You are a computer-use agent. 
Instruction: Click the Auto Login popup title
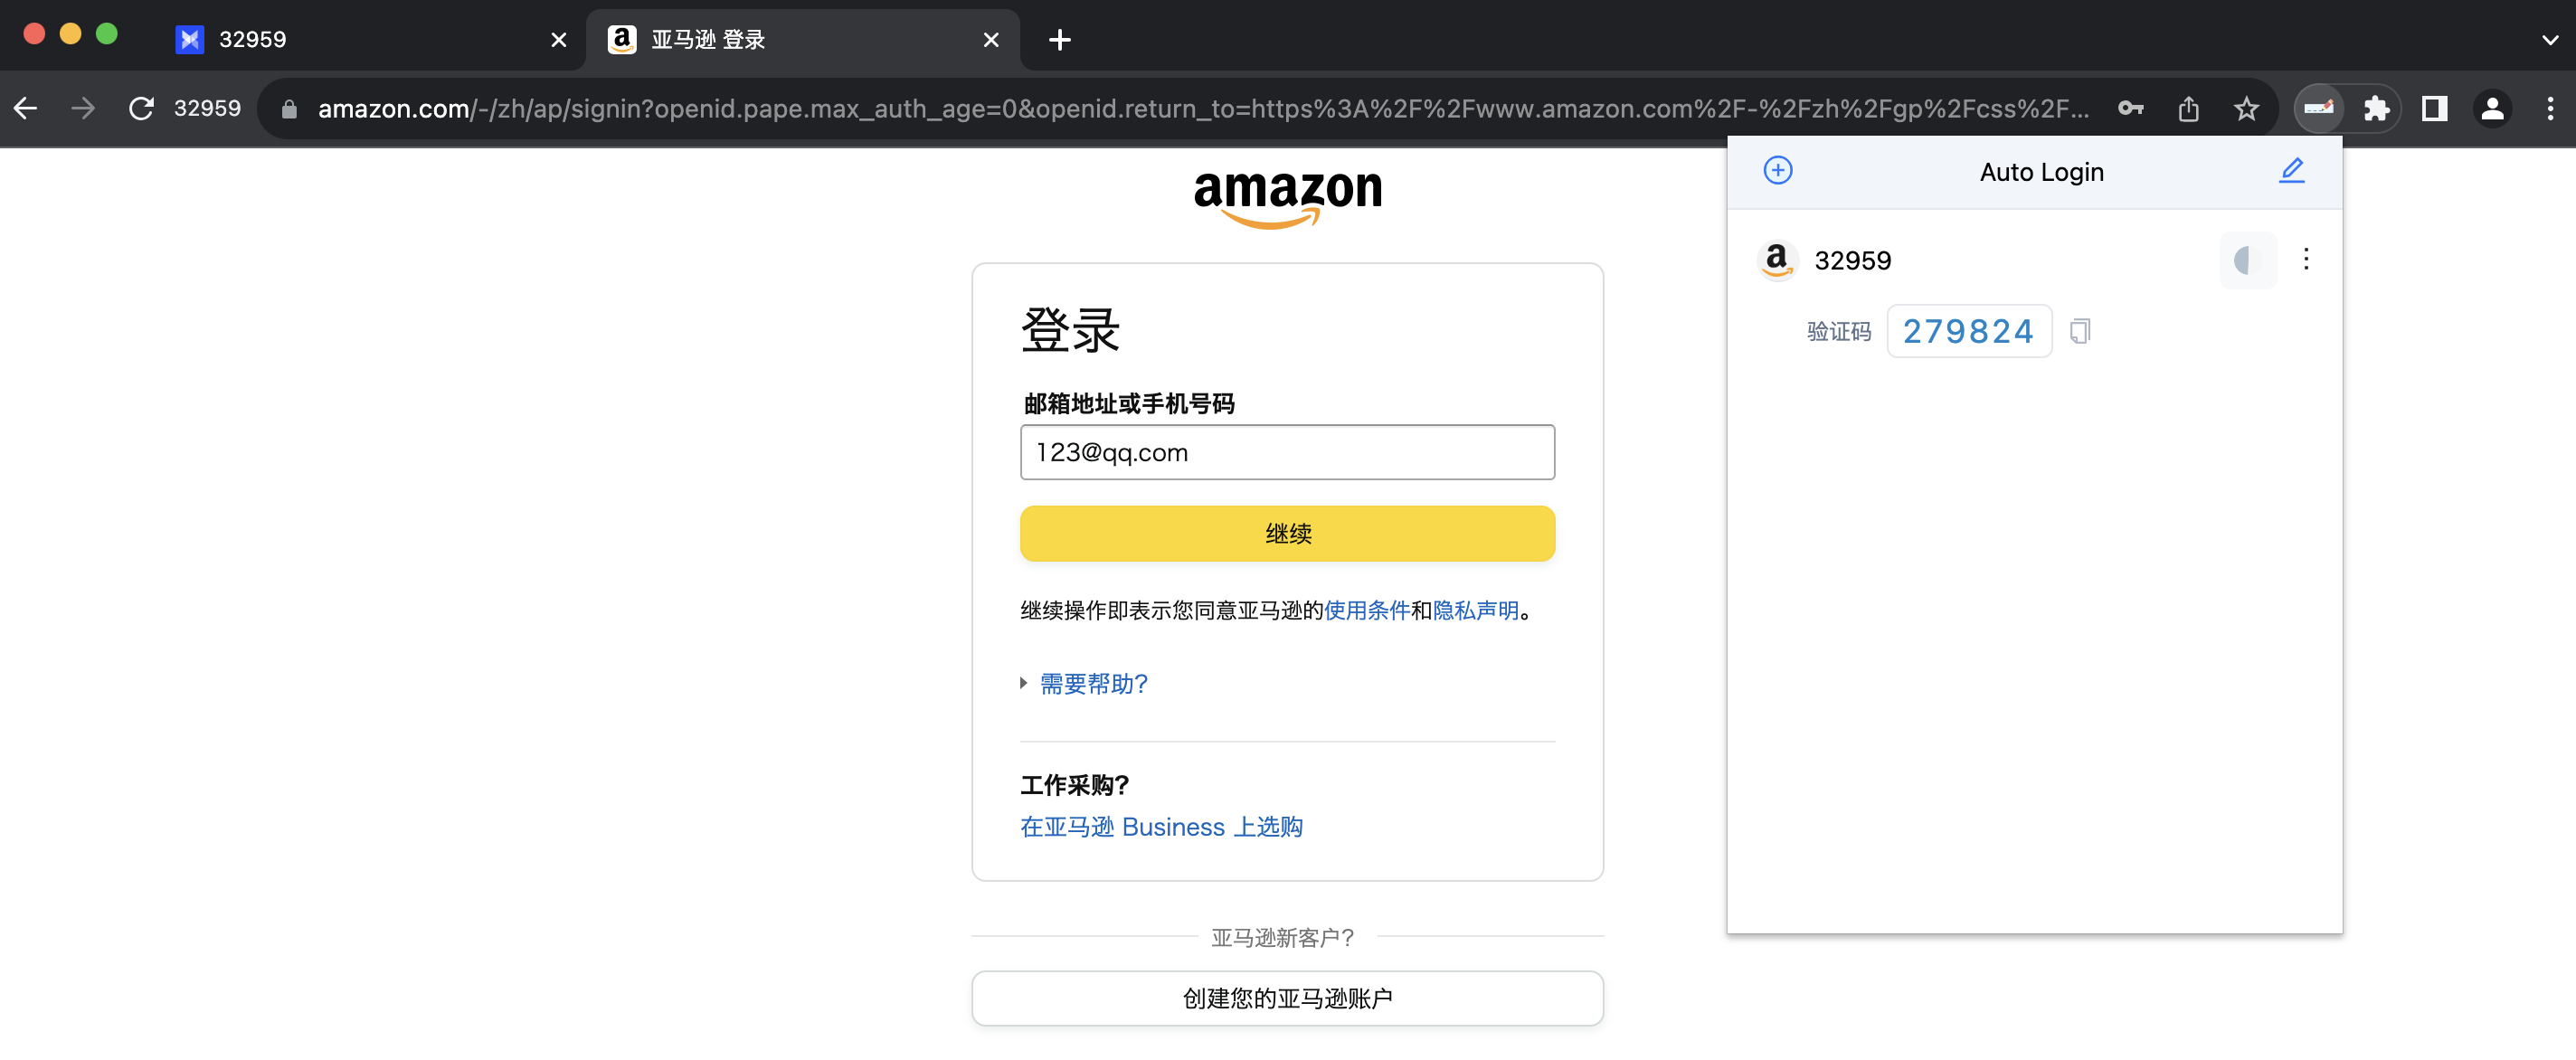click(2041, 172)
